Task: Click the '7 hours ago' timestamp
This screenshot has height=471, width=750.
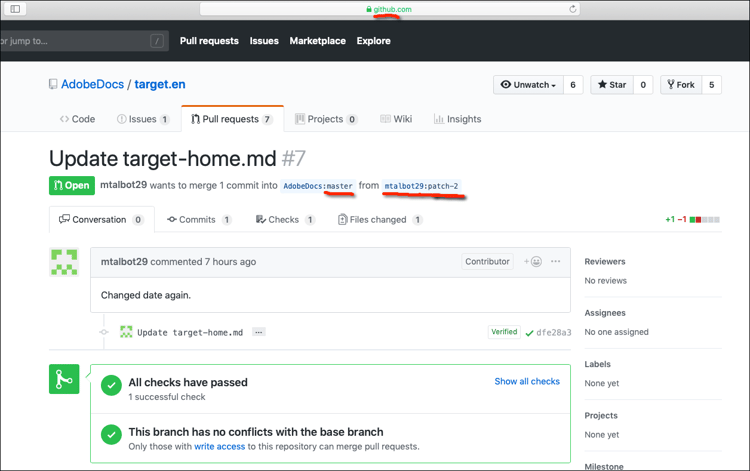Action: point(230,262)
